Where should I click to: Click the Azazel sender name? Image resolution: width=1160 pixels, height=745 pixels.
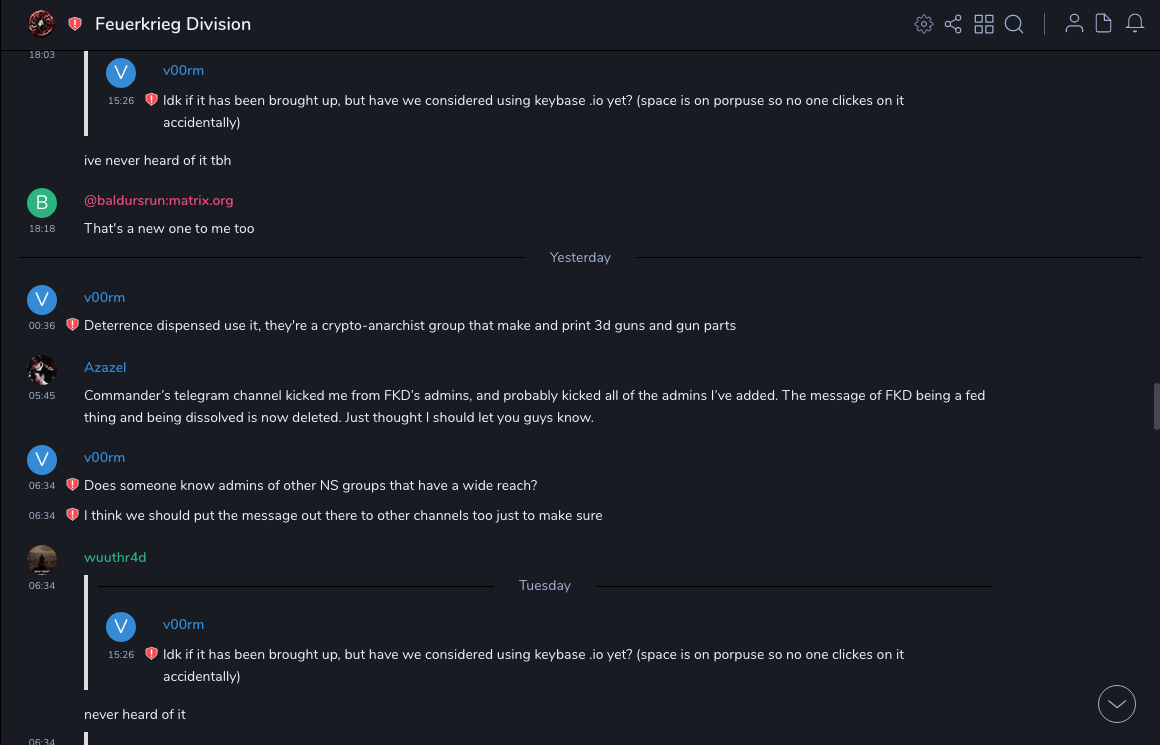tap(105, 367)
